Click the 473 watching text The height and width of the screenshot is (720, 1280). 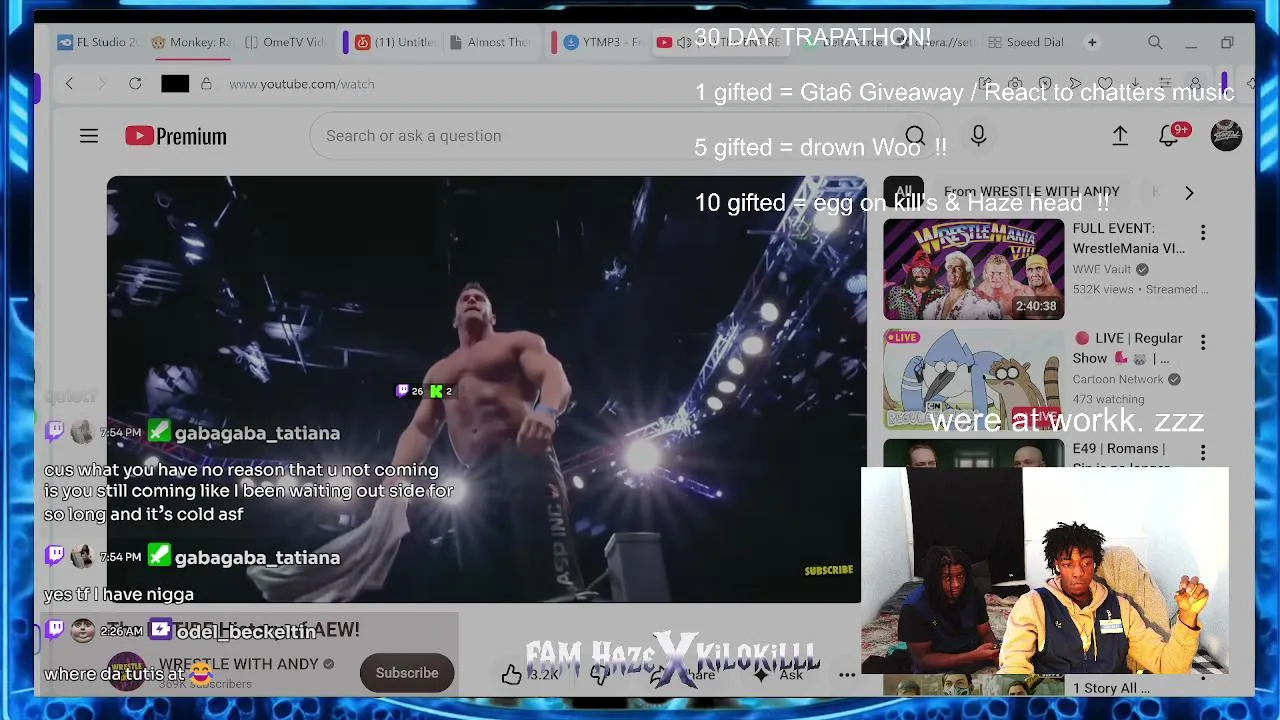click(1108, 399)
